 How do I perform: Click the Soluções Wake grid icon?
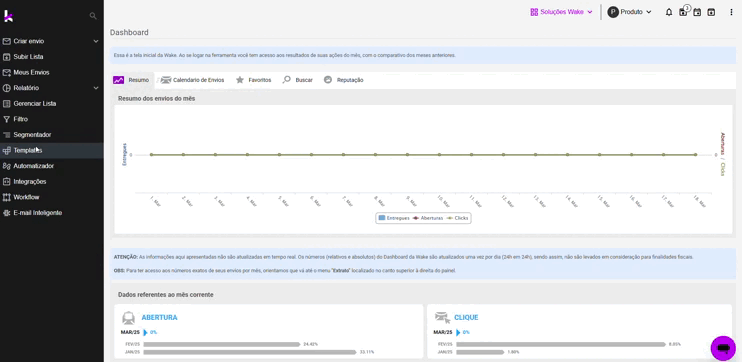coord(534,12)
